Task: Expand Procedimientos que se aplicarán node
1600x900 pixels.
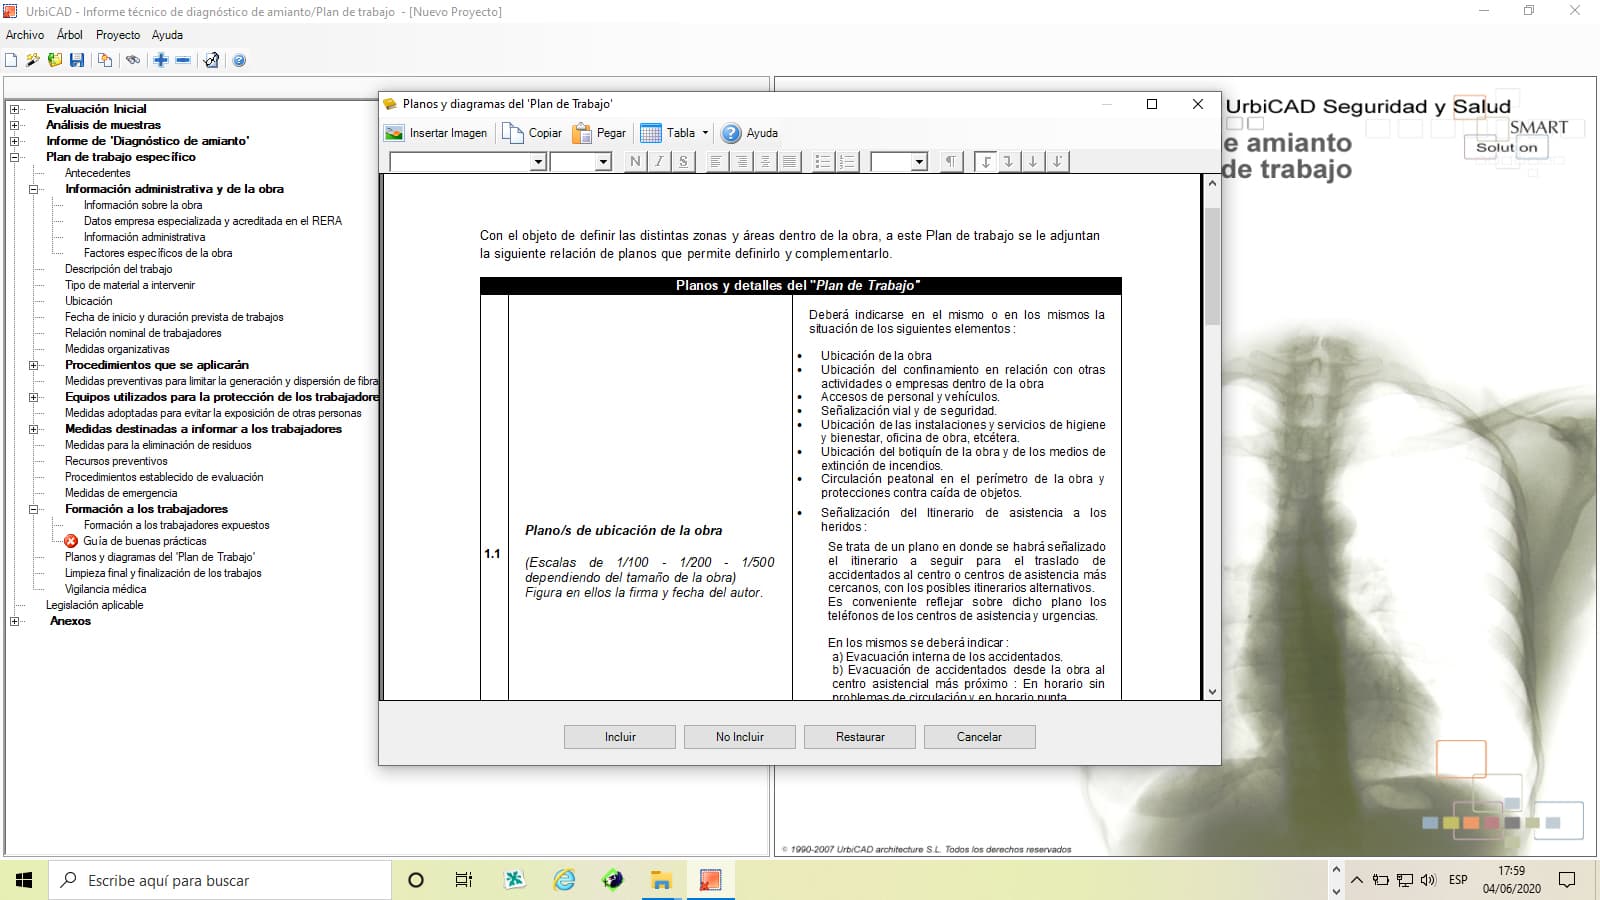Action: (34, 365)
